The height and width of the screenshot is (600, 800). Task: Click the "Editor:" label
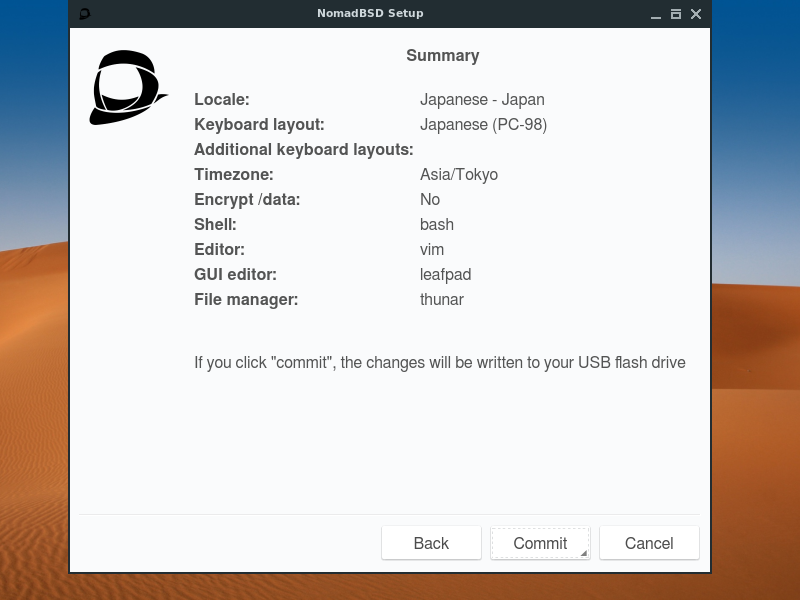tap(219, 249)
